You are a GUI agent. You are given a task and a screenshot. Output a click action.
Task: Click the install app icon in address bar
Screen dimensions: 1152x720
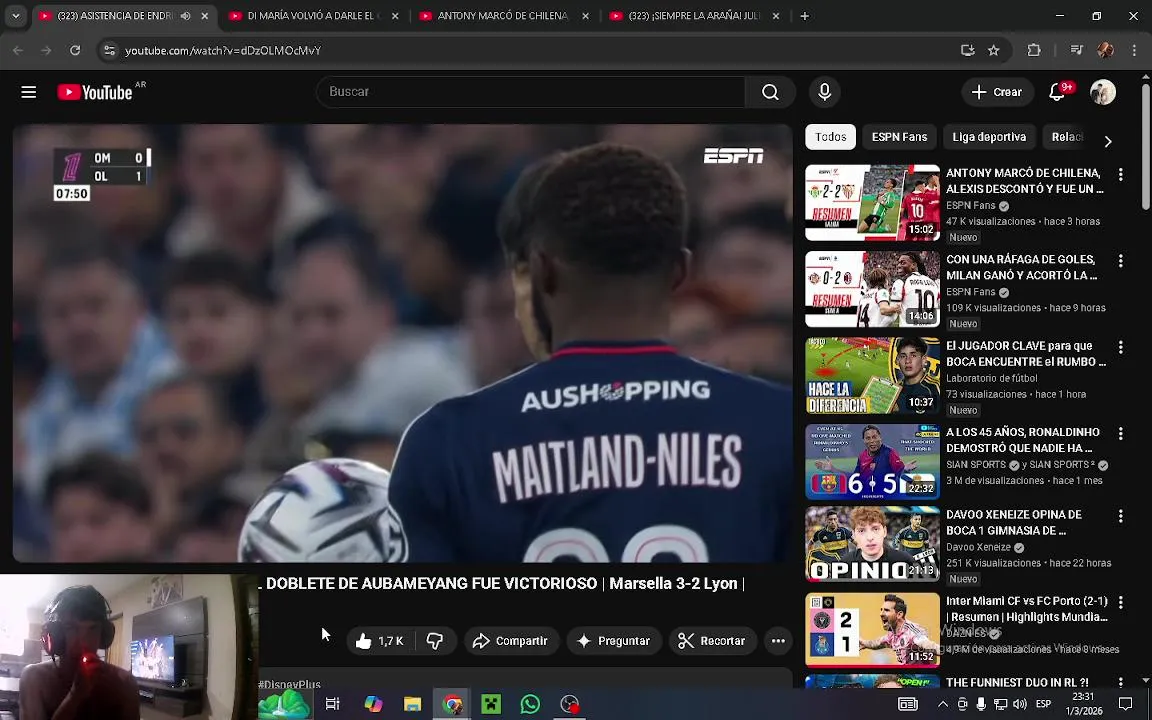968,50
